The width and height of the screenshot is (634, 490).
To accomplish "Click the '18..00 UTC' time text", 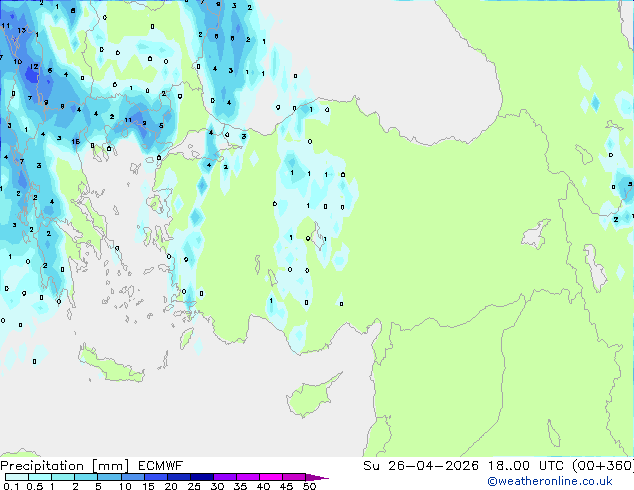I will 526,466.
